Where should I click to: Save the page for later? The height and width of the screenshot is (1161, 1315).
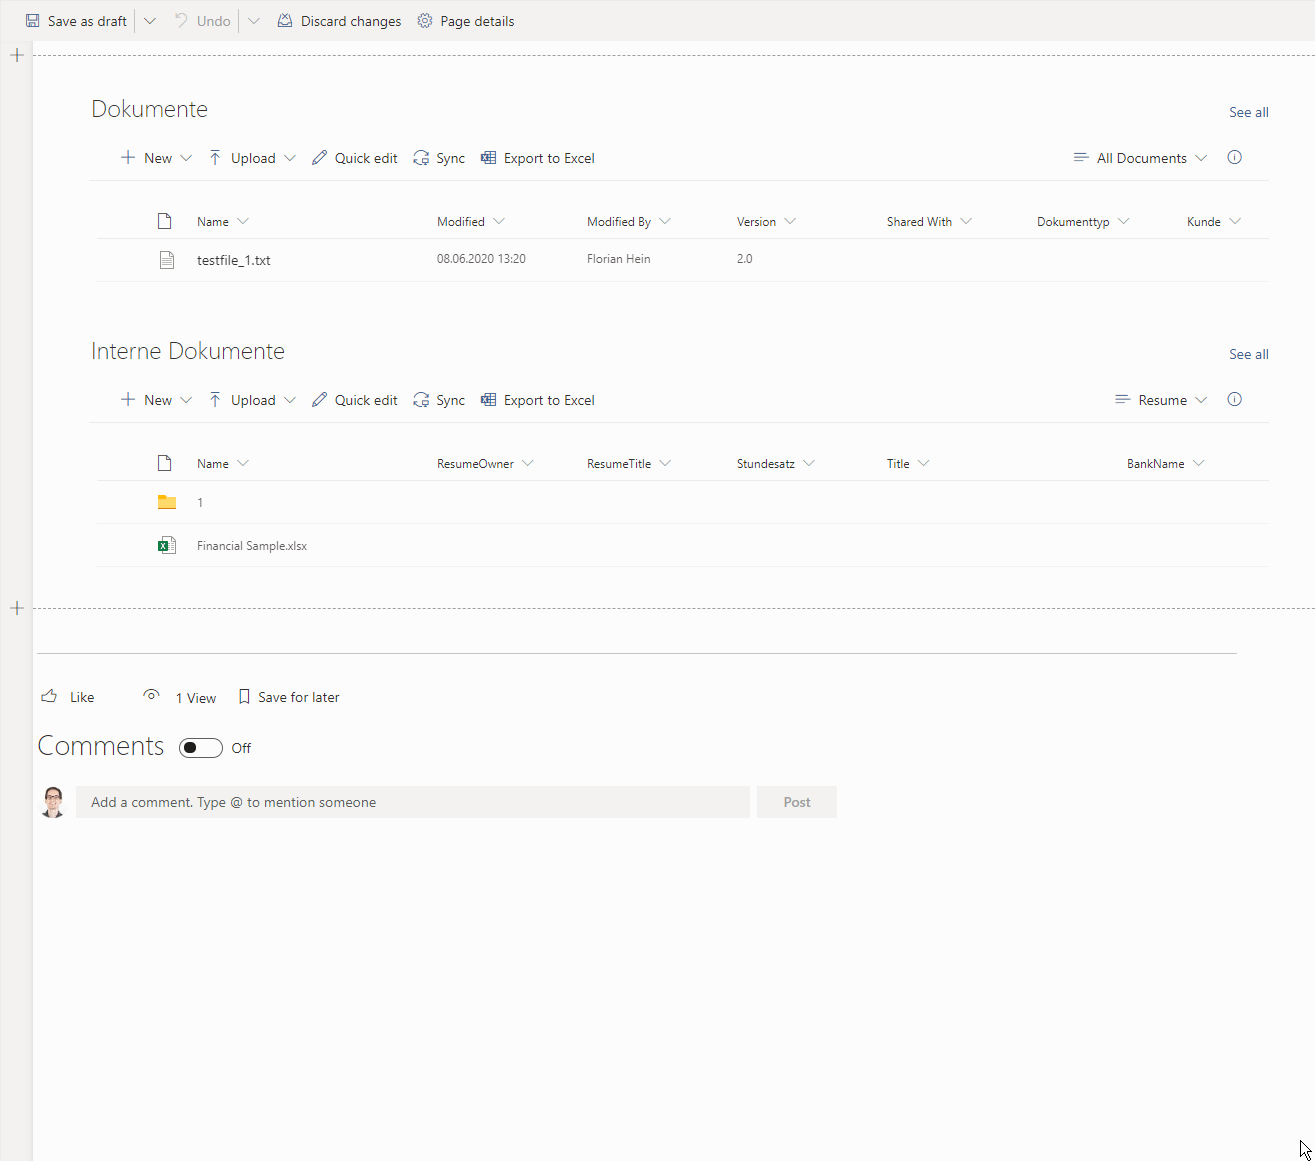(289, 697)
